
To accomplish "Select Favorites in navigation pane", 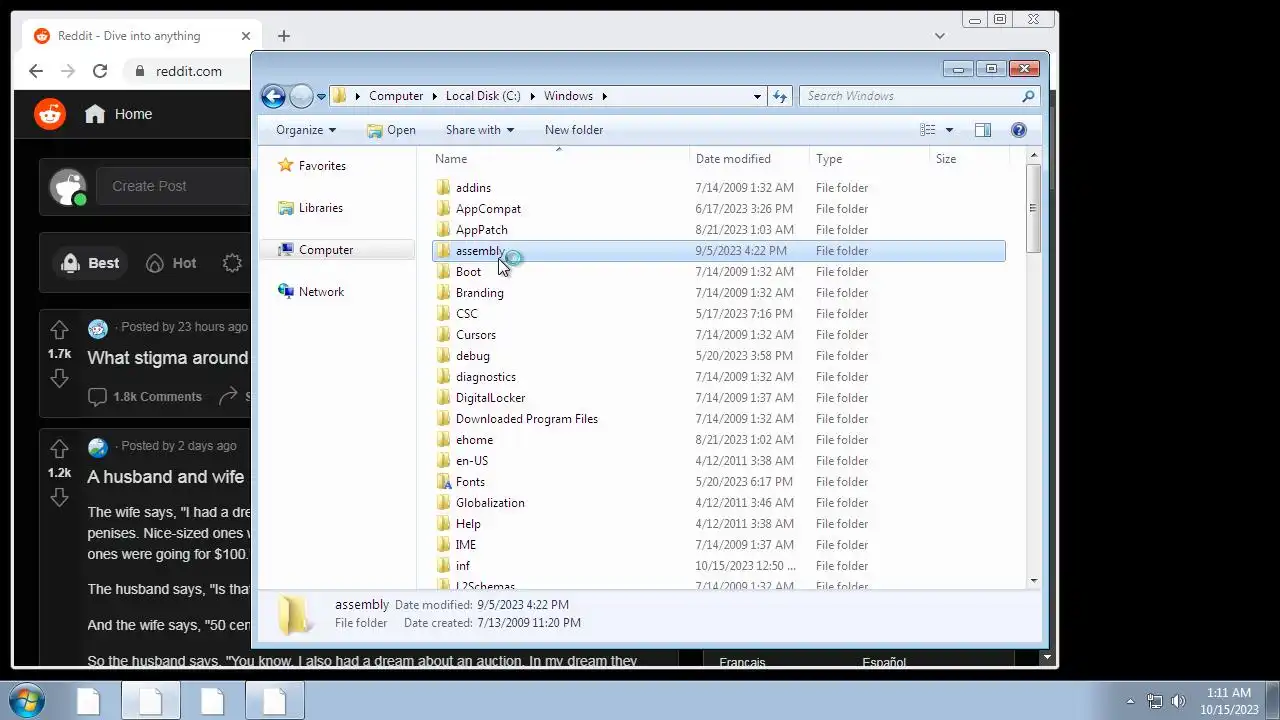I will point(321,166).
